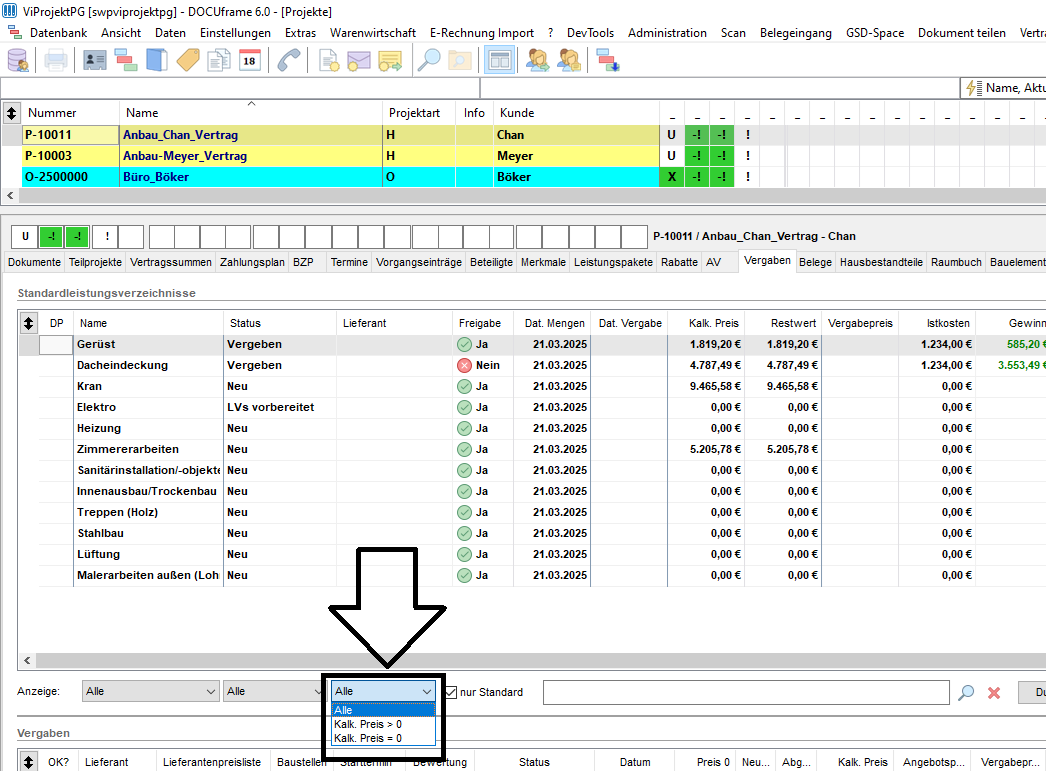Screen dimensions: 1046x771
Task: Switch to the Belege tab
Action: click(x=815, y=262)
